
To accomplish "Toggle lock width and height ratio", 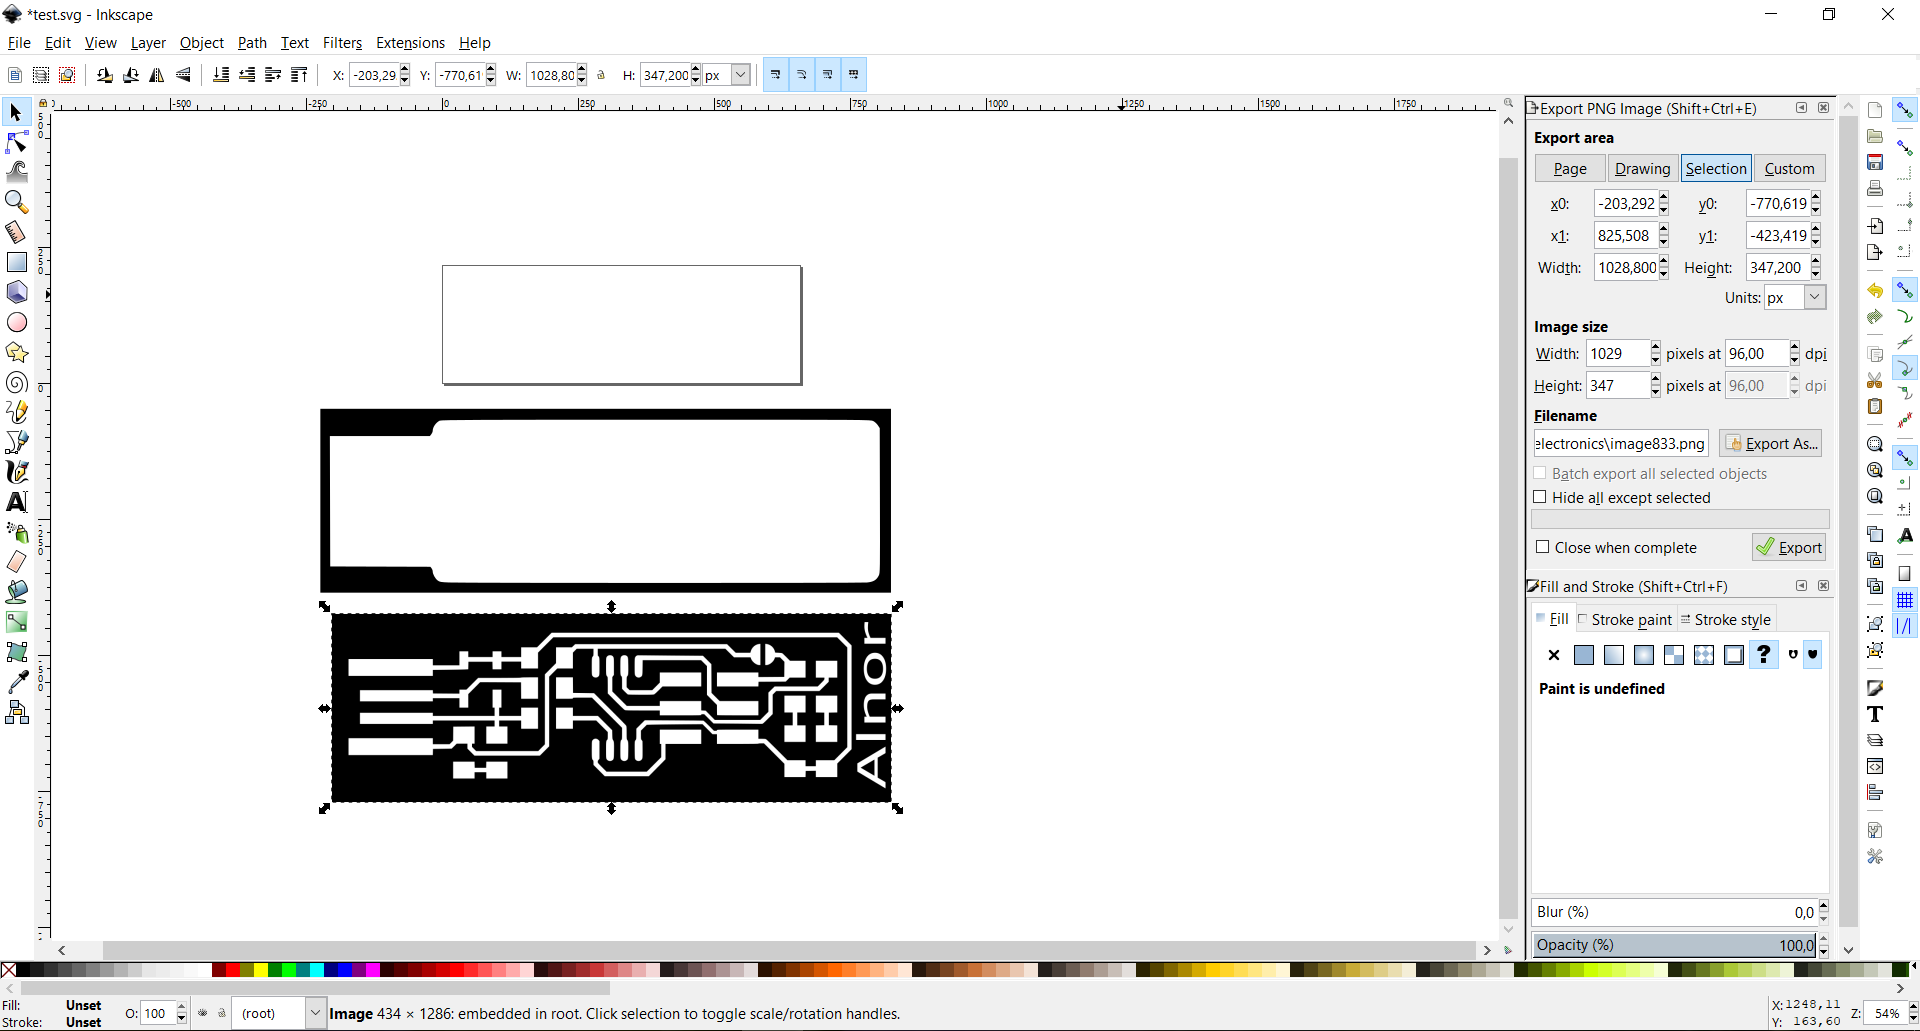I will tap(601, 75).
